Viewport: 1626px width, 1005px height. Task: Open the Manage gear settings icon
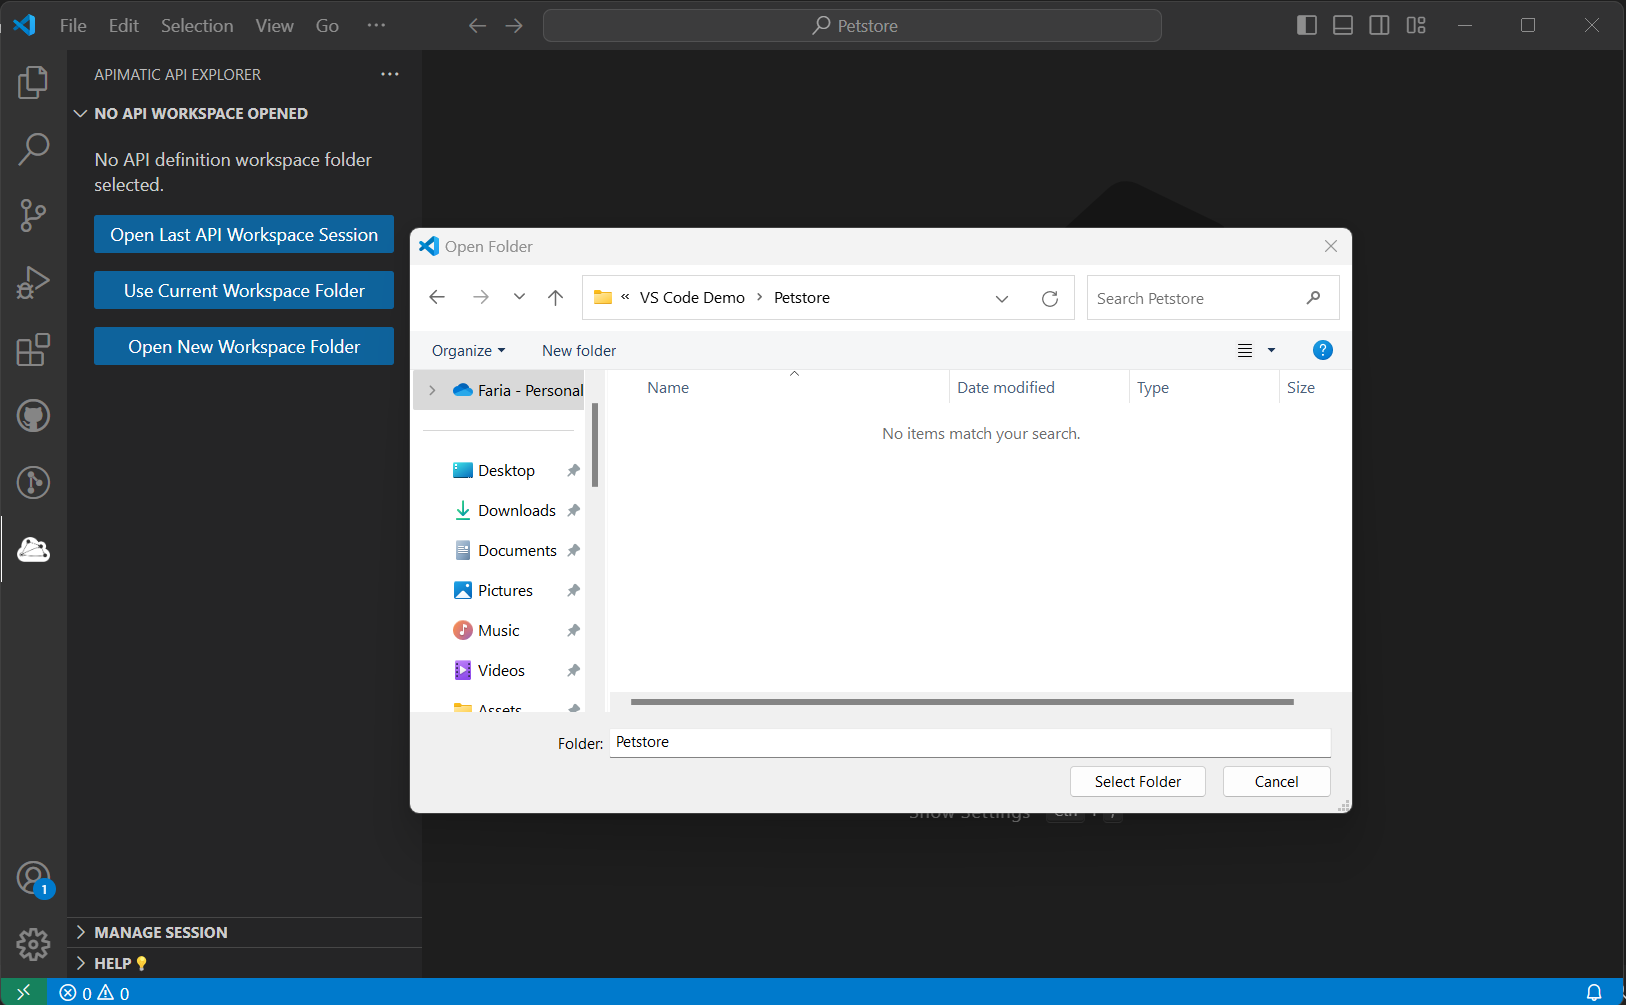click(33, 944)
